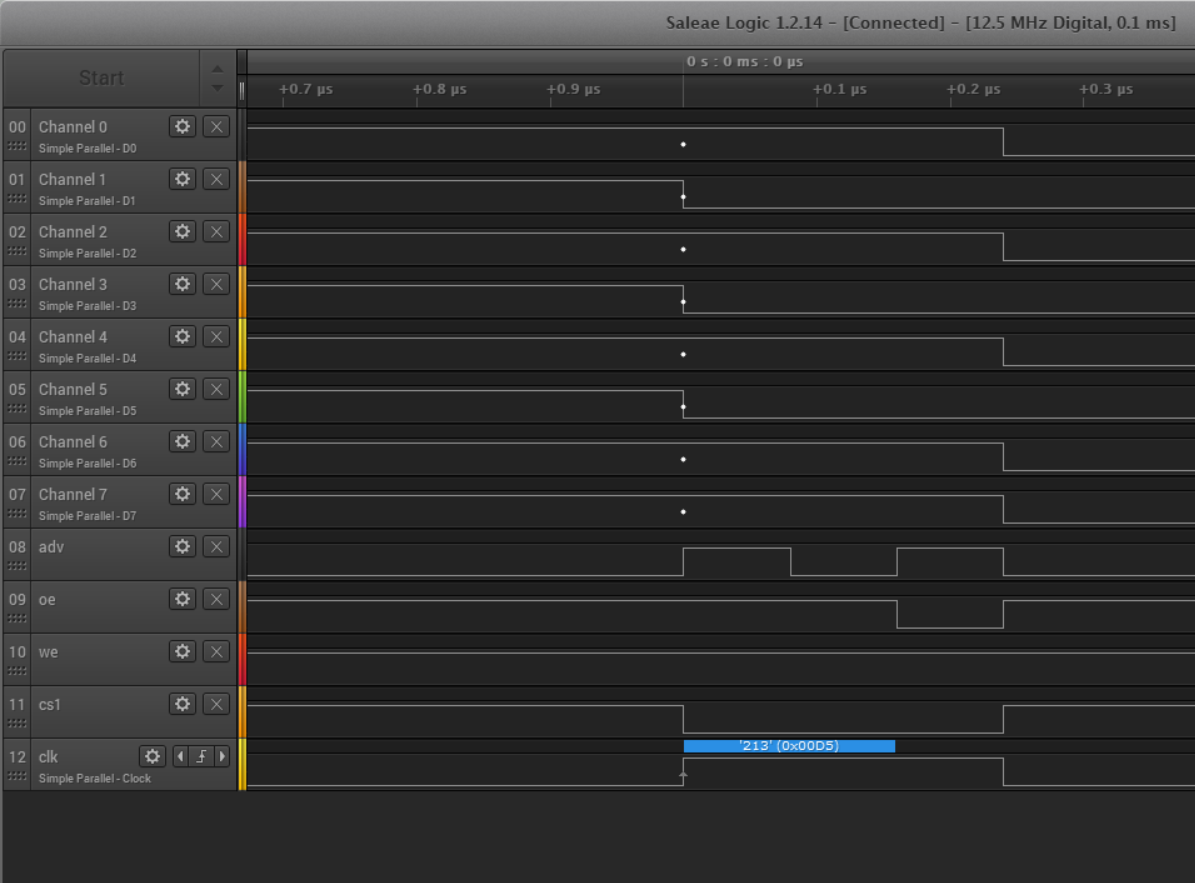1195x883 pixels.
Task: Open settings gear for cs1 channel
Action: tap(182, 705)
